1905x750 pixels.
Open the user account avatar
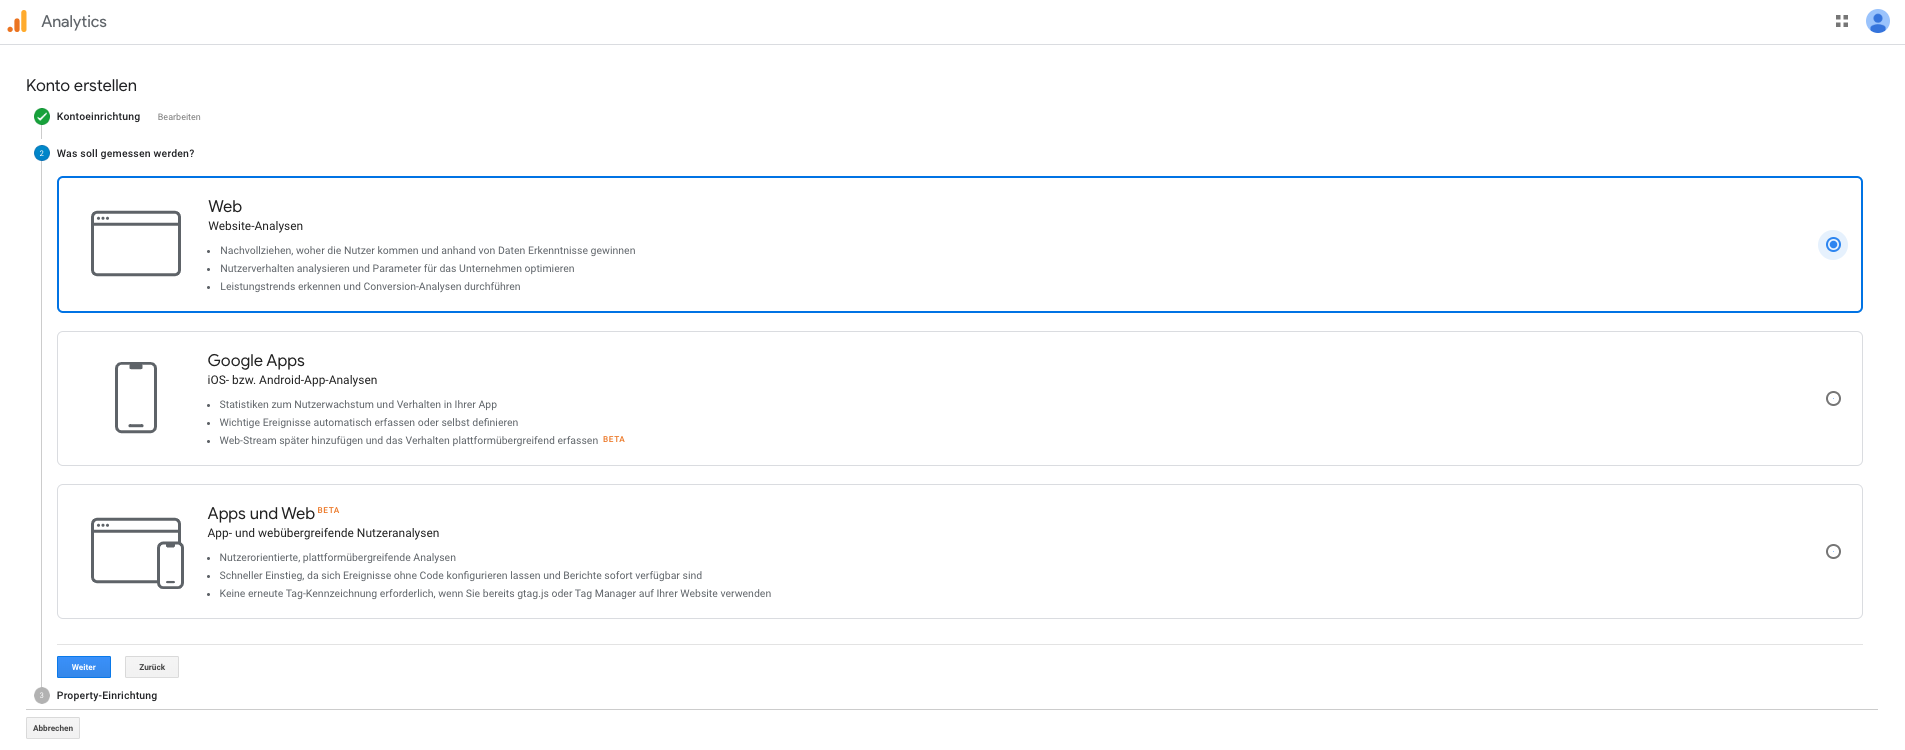[x=1877, y=21]
